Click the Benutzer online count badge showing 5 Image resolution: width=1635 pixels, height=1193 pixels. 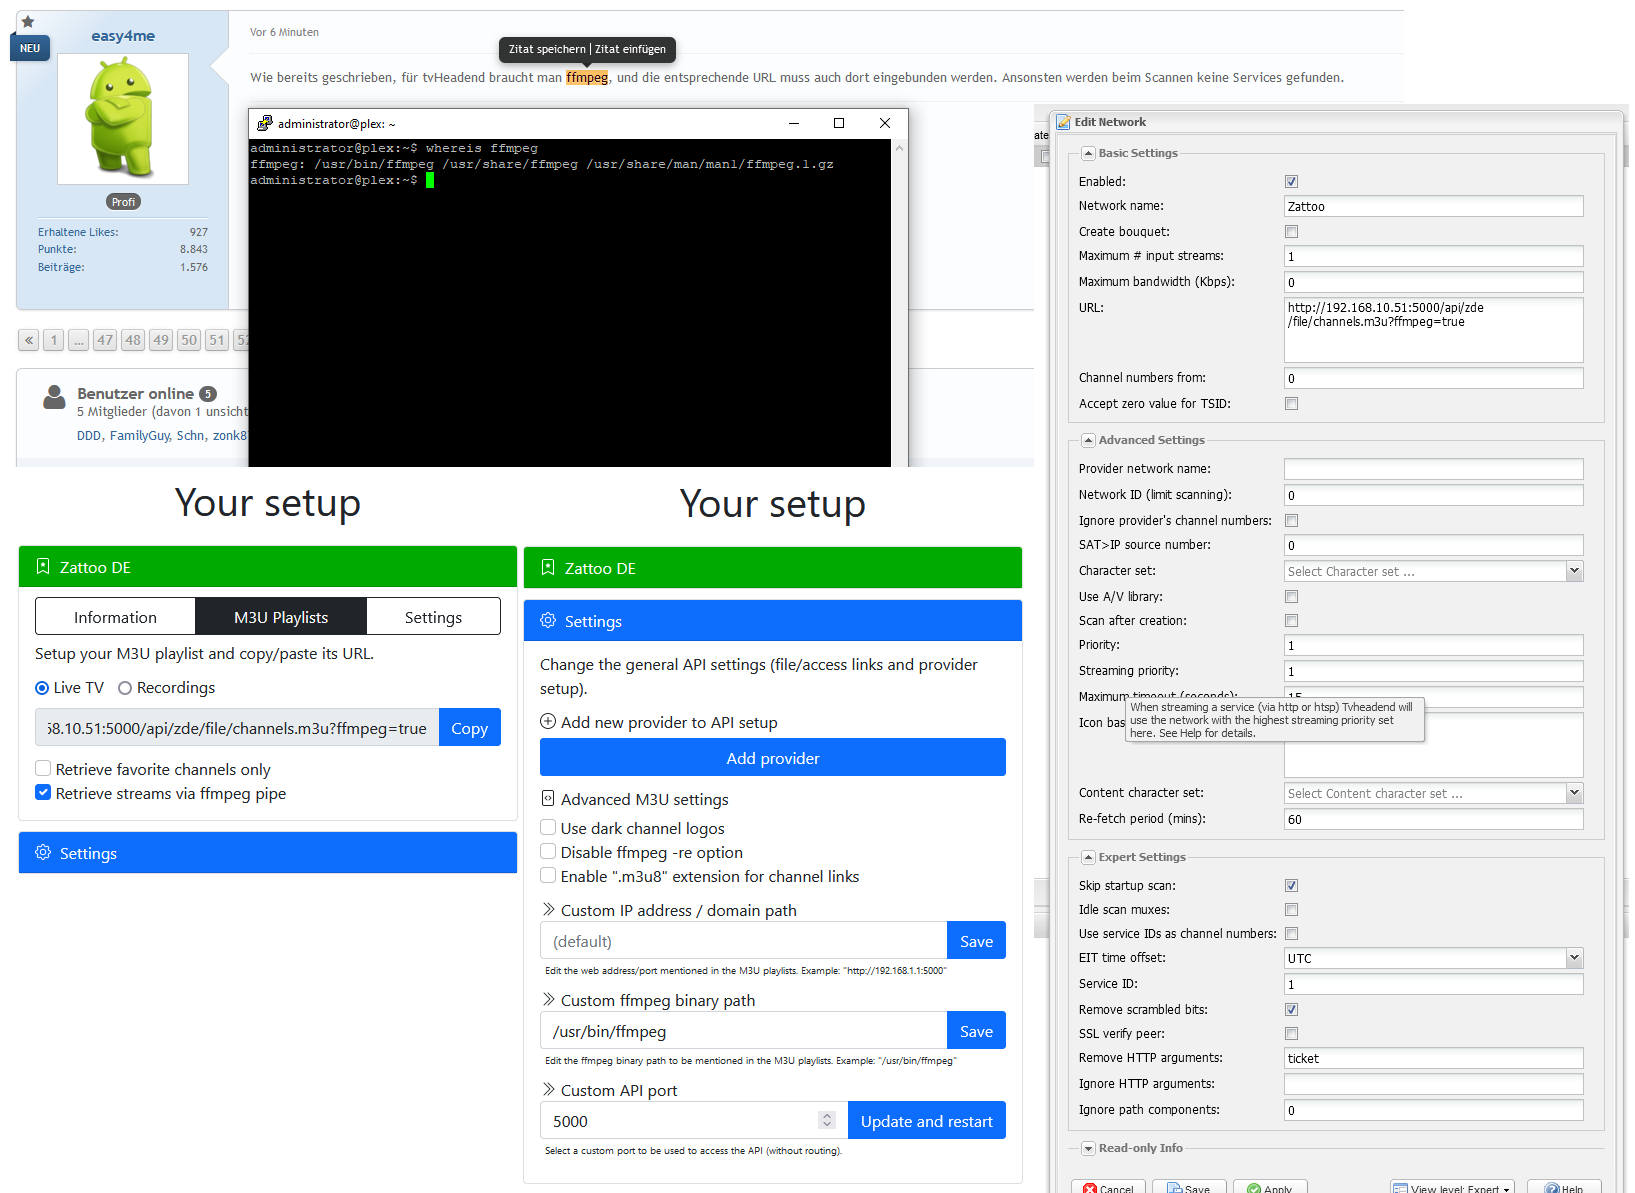click(x=208, y=394)
